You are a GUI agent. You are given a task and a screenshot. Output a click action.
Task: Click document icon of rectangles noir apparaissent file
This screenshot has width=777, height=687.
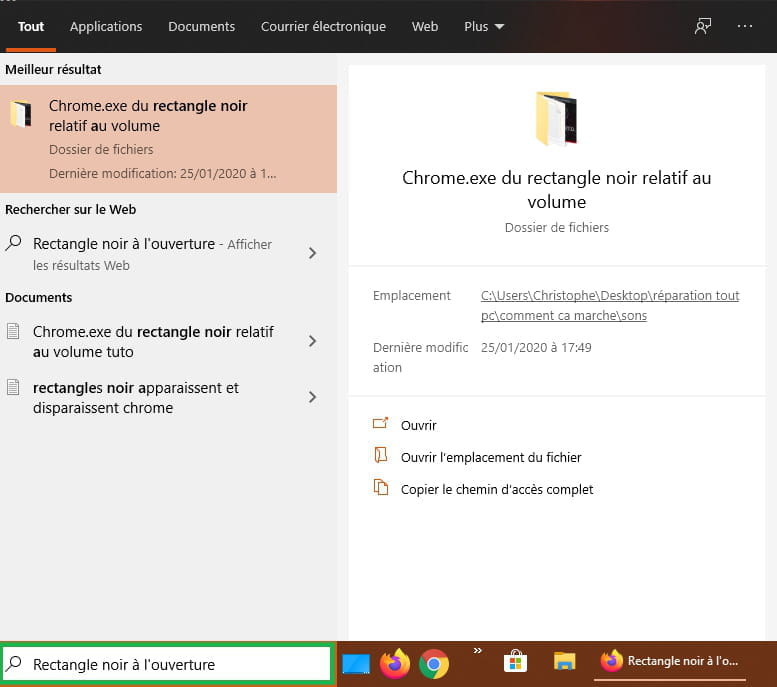tap(13, 387)
